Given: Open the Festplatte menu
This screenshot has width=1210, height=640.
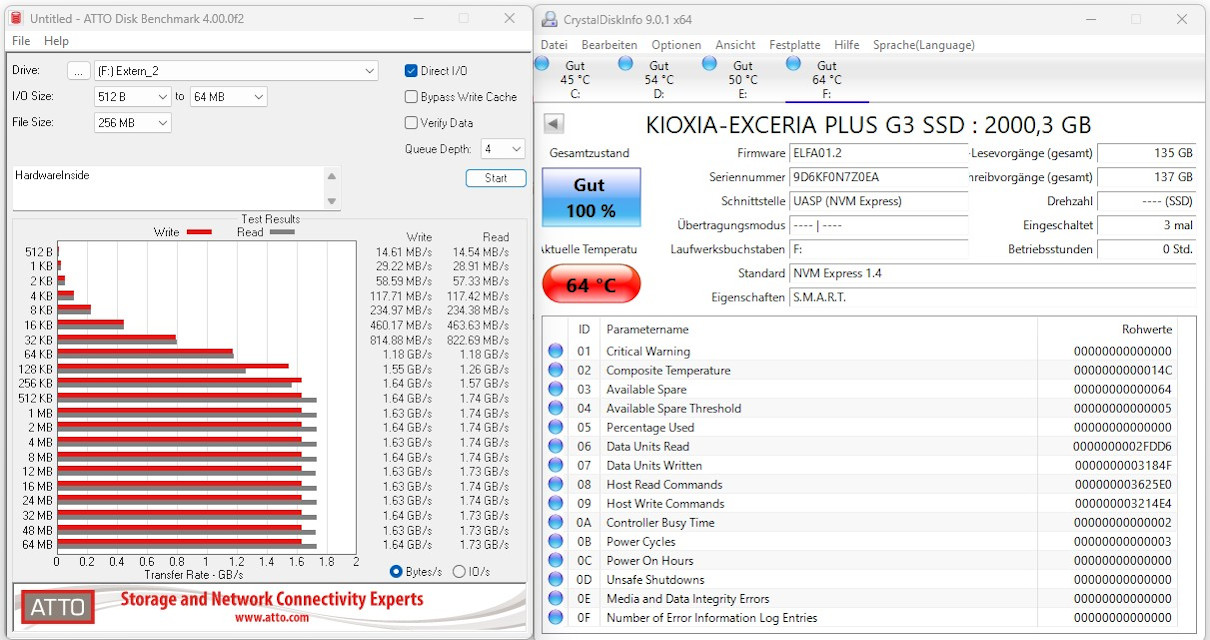Looking at the screenshot, I should 794,45.
